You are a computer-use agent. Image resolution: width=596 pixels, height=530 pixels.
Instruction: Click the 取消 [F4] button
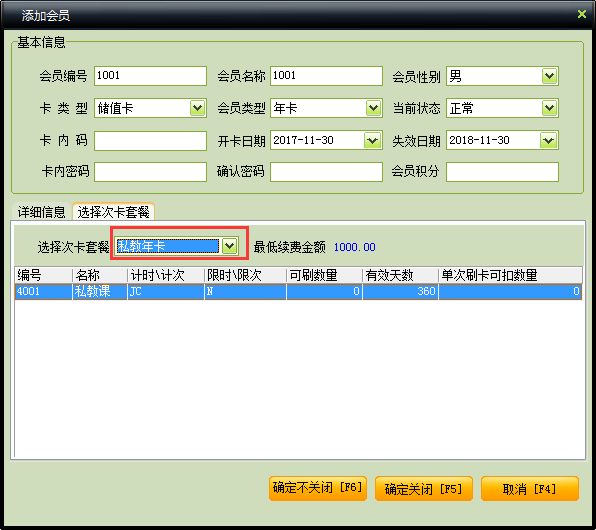coord(529,489)
